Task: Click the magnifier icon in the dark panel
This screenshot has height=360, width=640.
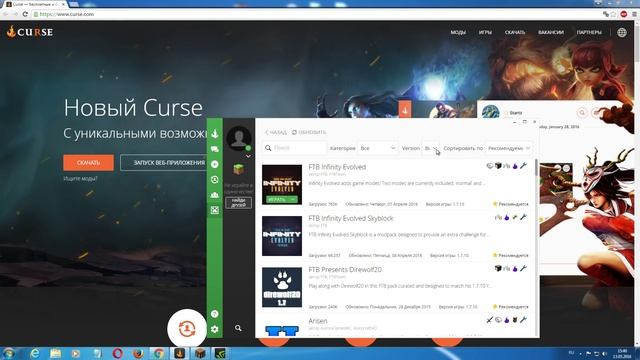Action: [238, 328]
